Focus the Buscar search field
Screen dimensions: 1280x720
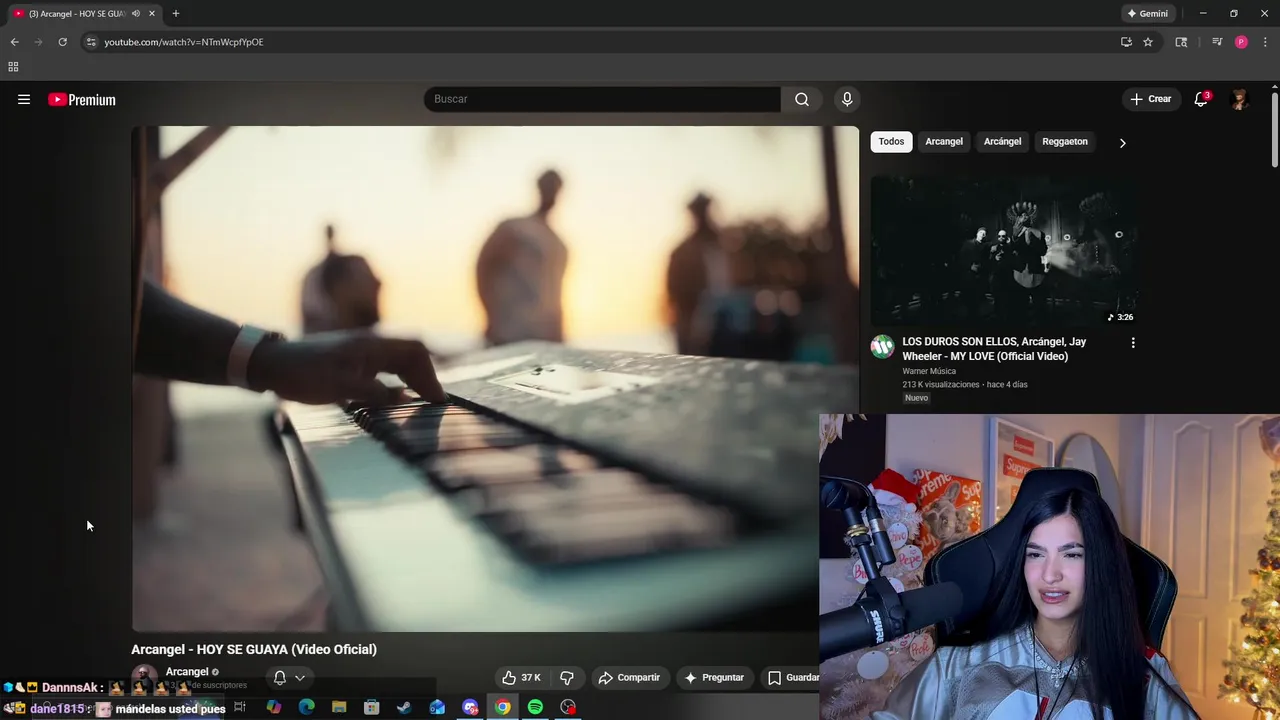pyautogui.click(x=602, y=99)
